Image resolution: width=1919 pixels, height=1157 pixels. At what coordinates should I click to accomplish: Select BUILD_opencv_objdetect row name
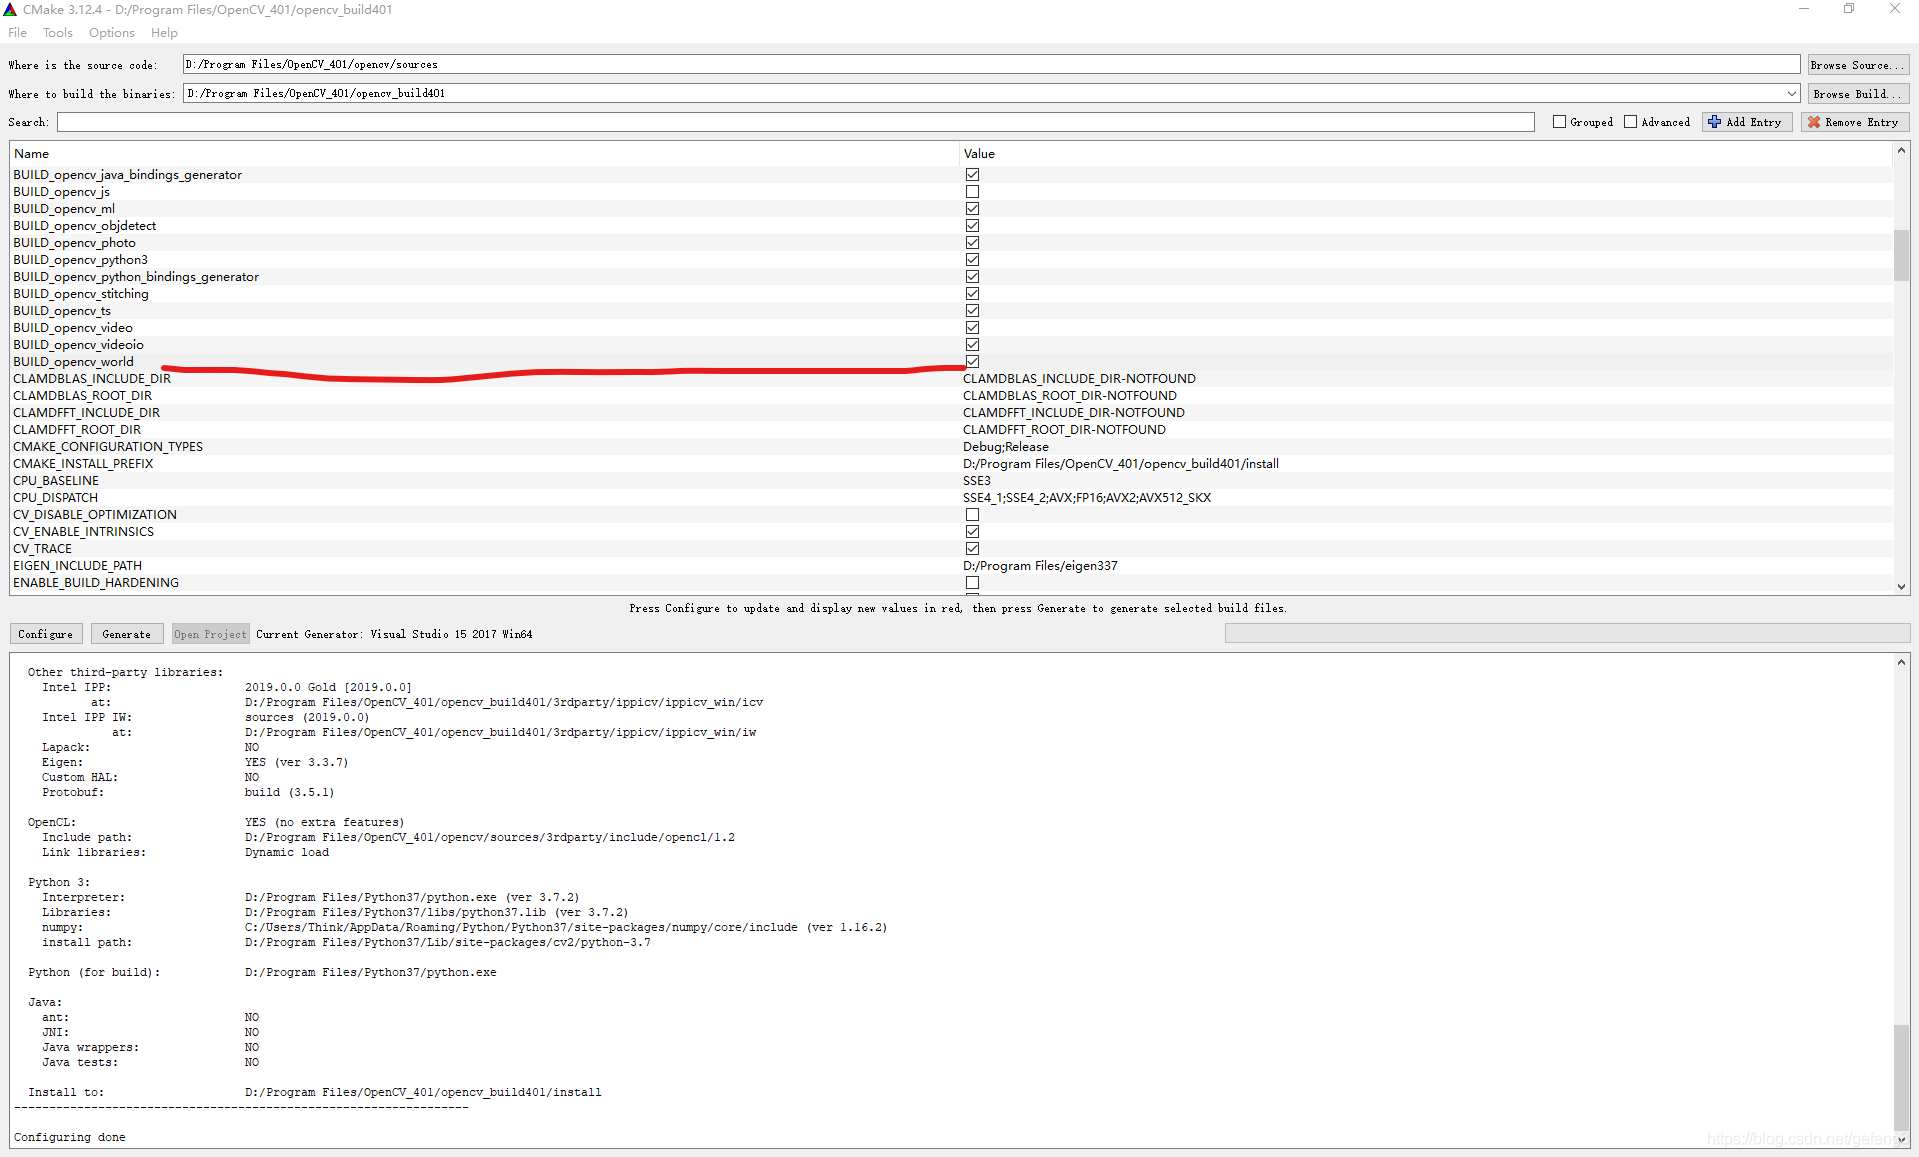(x=85, y=226)
